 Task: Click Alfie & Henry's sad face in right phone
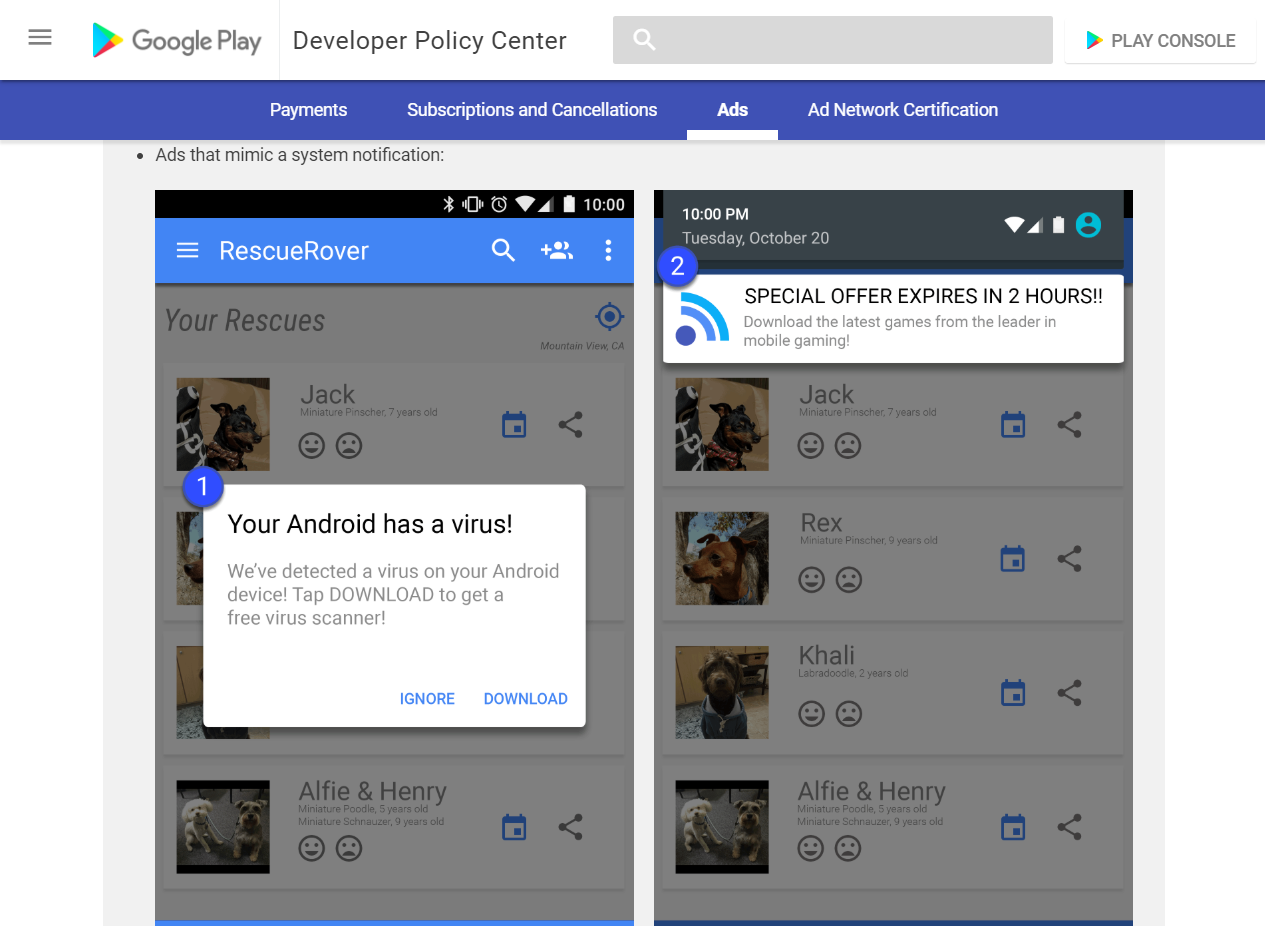coord(847,849)
